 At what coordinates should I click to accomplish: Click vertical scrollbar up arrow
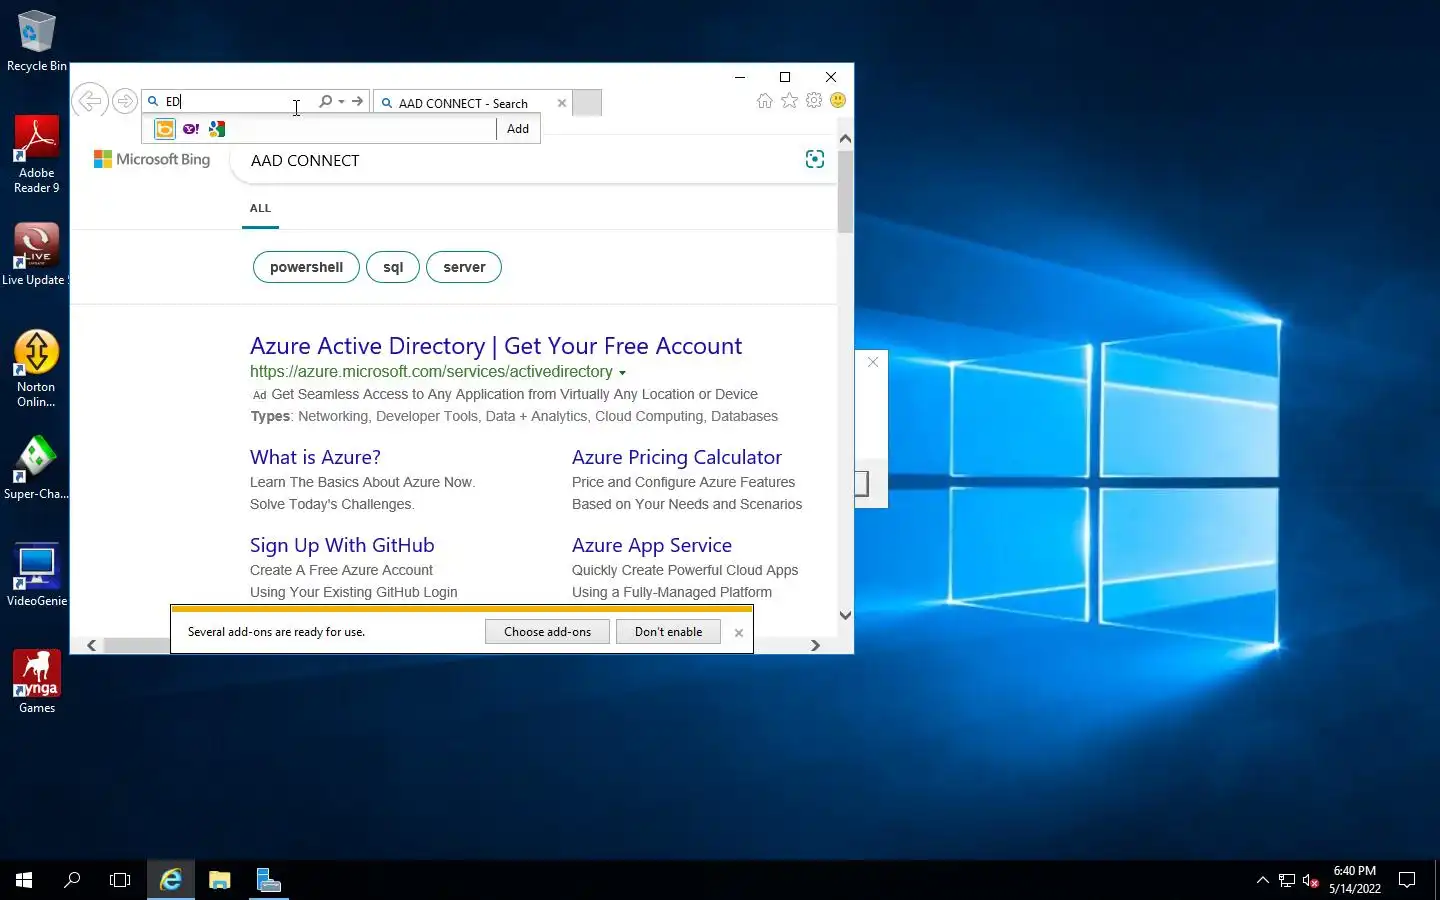[x=846, y=139]
